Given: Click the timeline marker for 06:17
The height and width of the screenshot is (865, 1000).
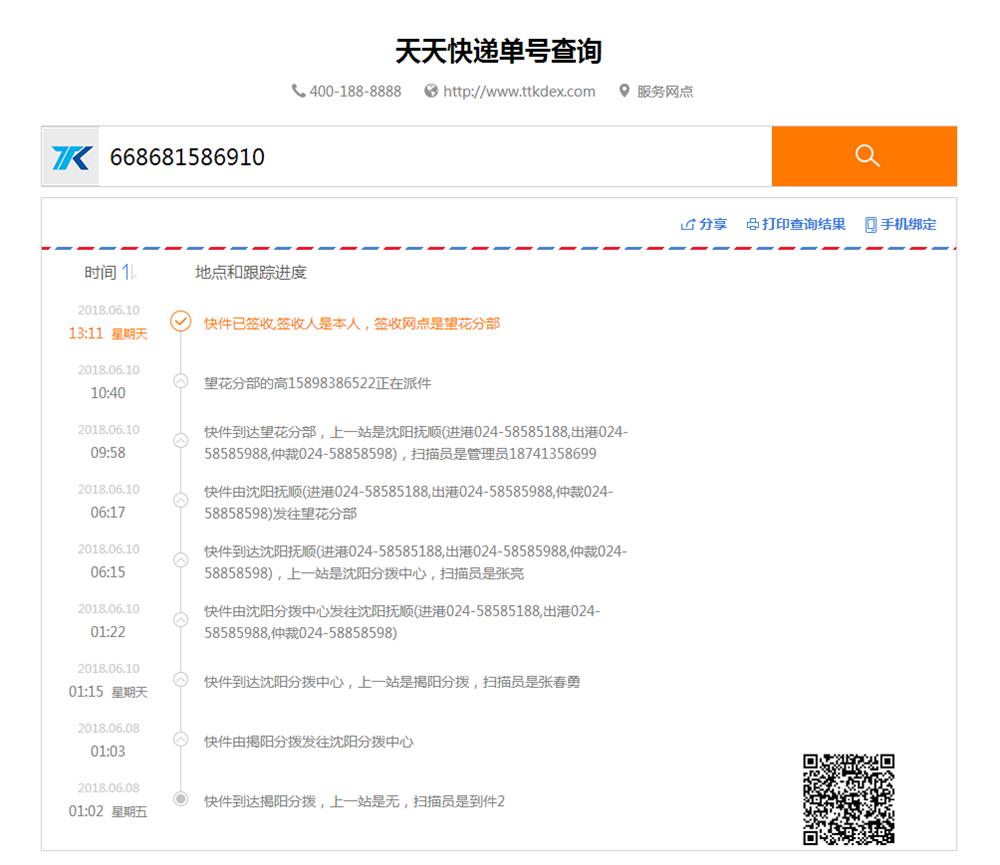Looking at the screenshot, I should click(x=181, y=500).
